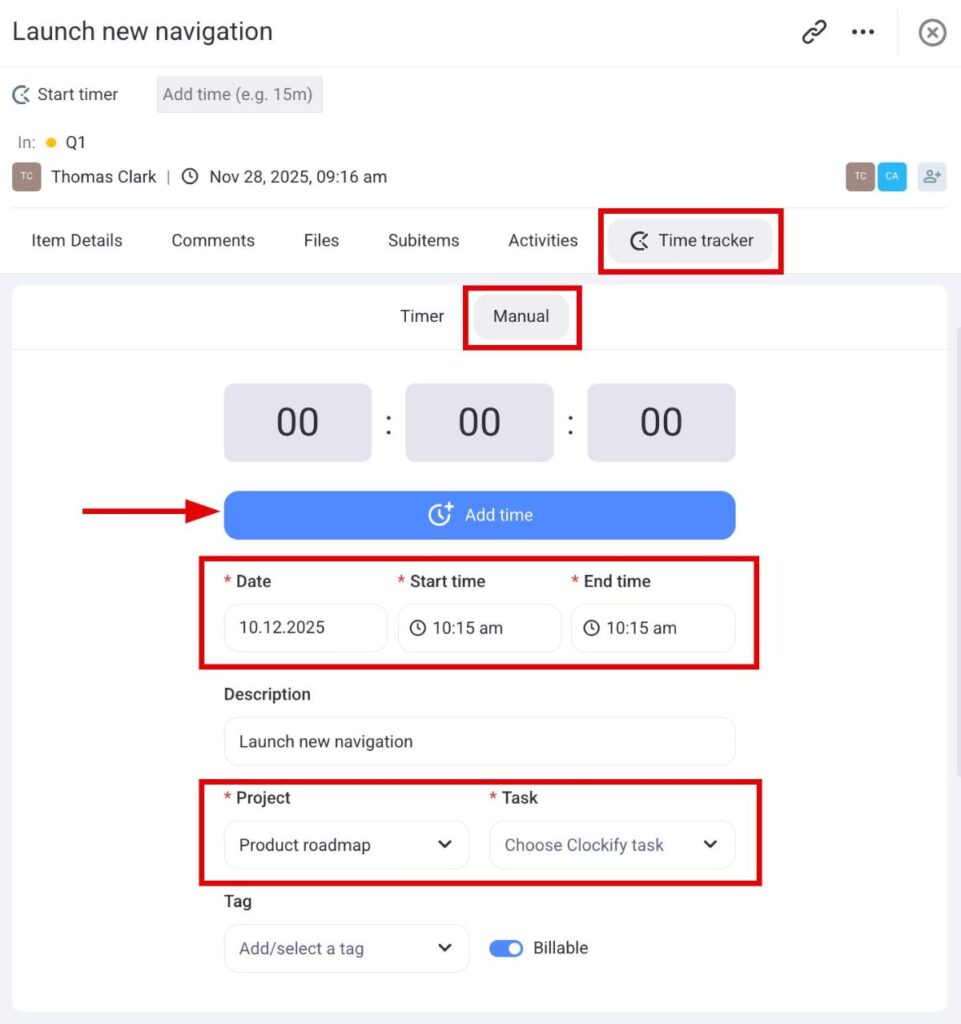Click Thomas Clark's avatar next to name
961x1024 pixels.
(27, 177)
